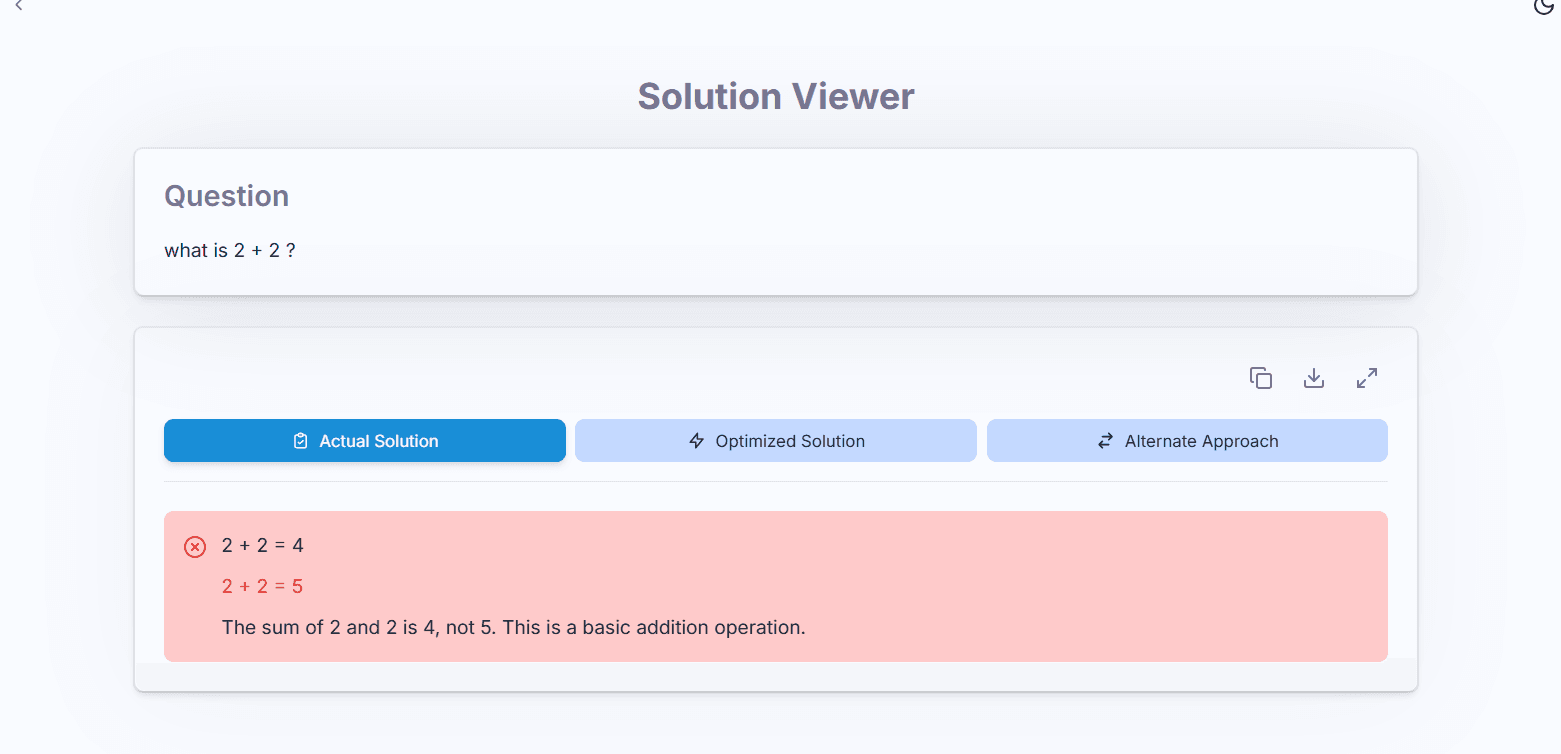Click the red line '2 + 2 = 5'
The width and height of the screenshot is (1561, 754).
click(x=262, y=586)
